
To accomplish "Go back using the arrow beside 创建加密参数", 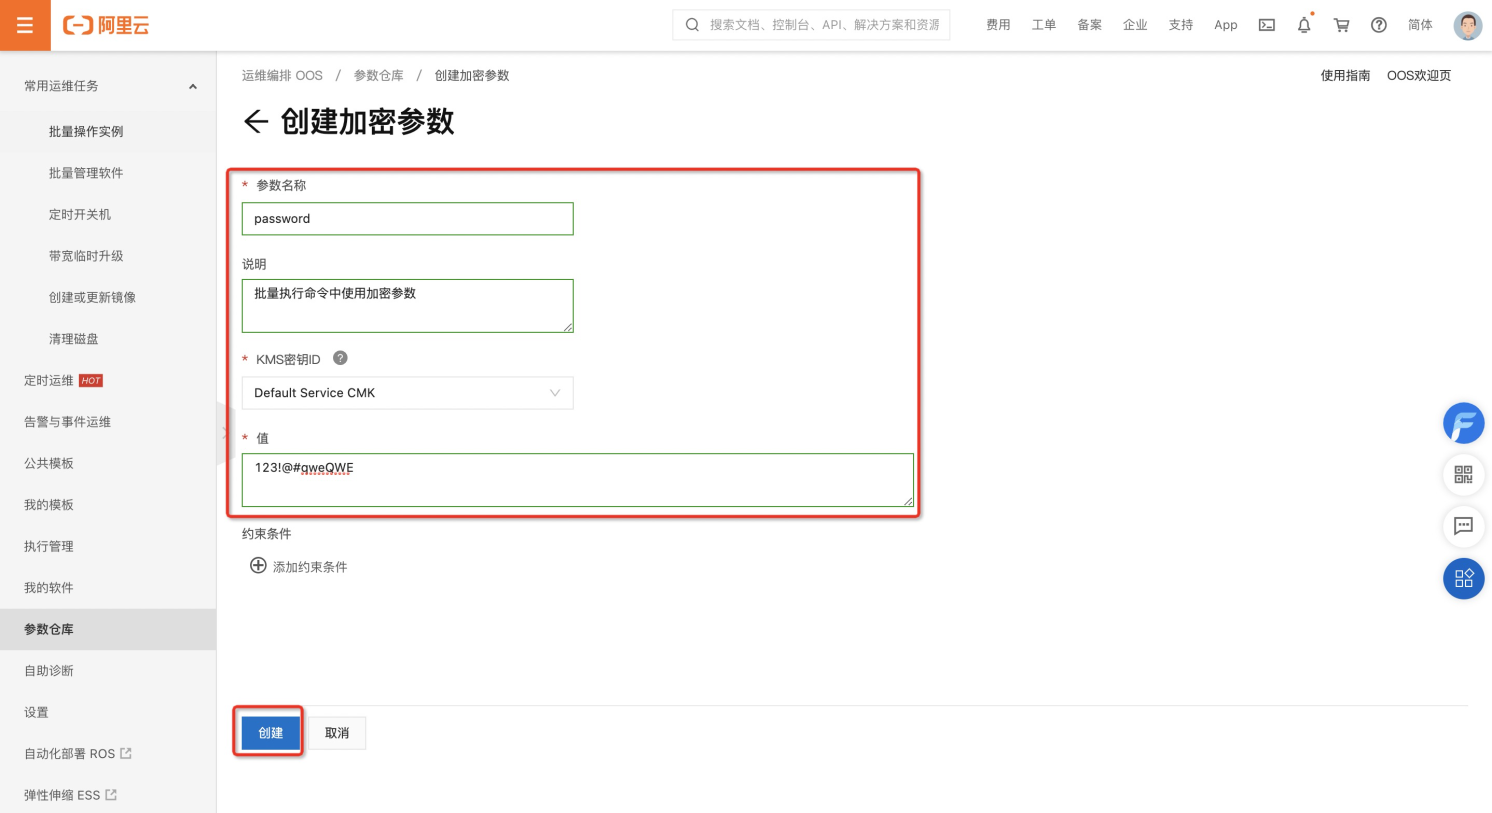I will pyautogui.click(x=256, y=122).
